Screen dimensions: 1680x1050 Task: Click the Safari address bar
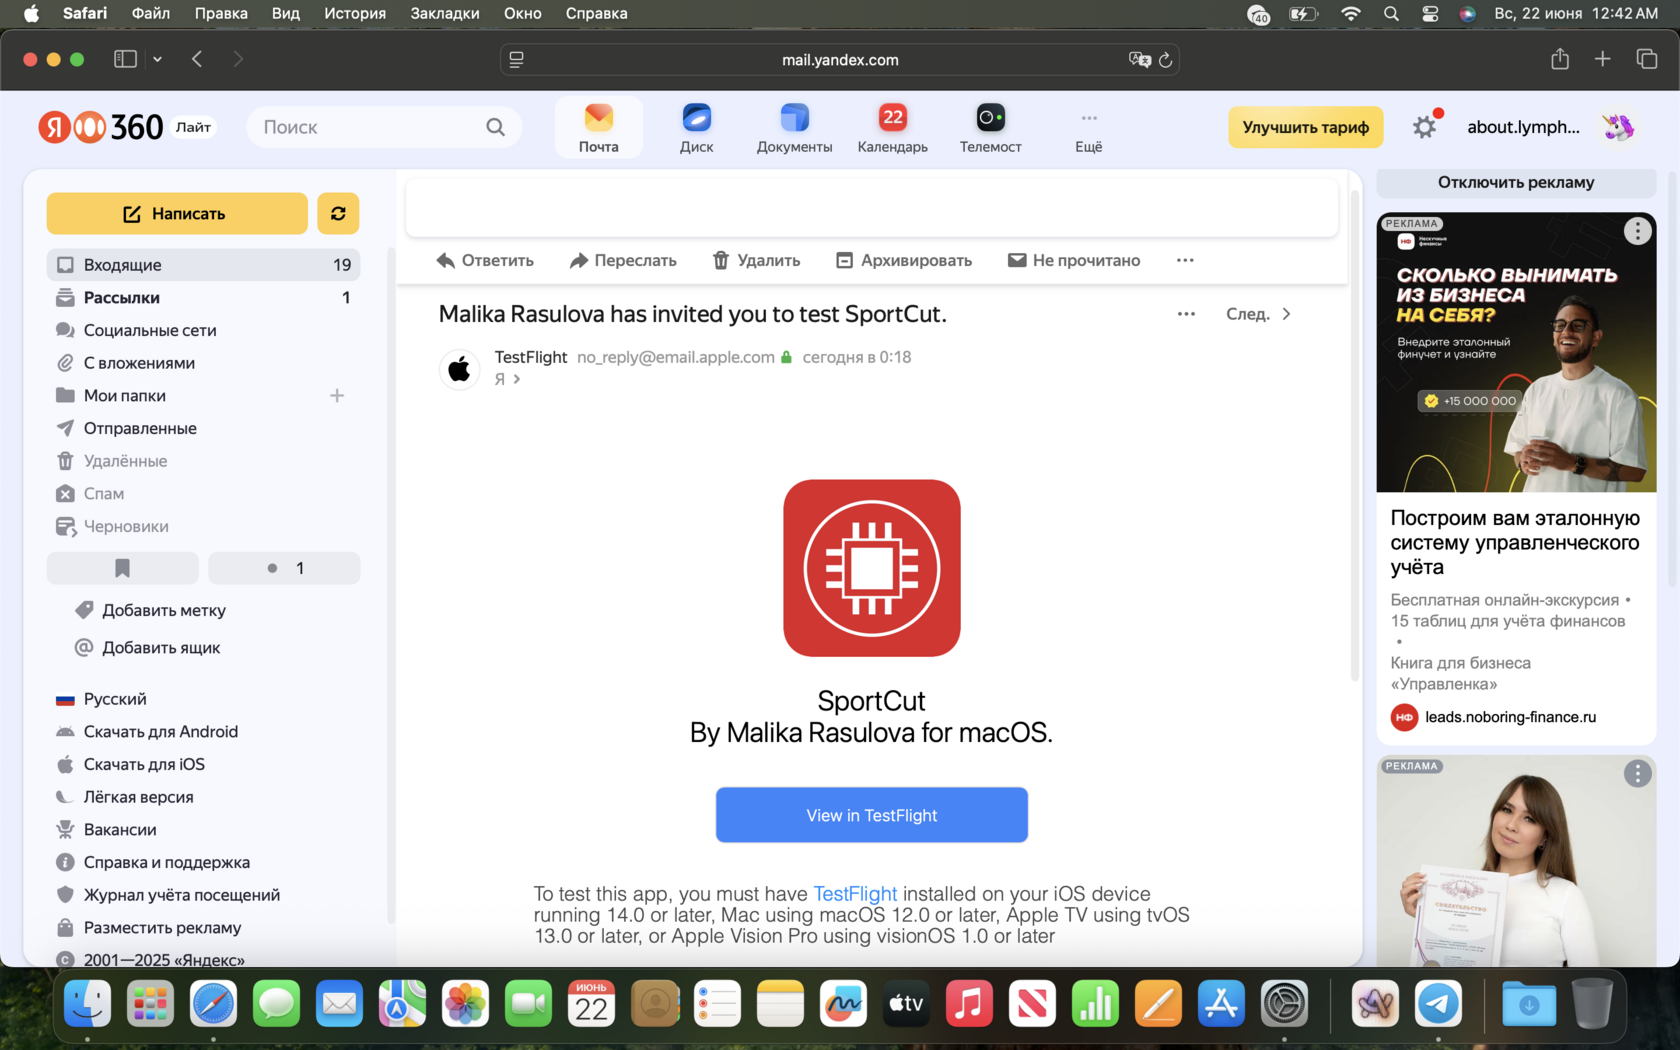[840, 60]
